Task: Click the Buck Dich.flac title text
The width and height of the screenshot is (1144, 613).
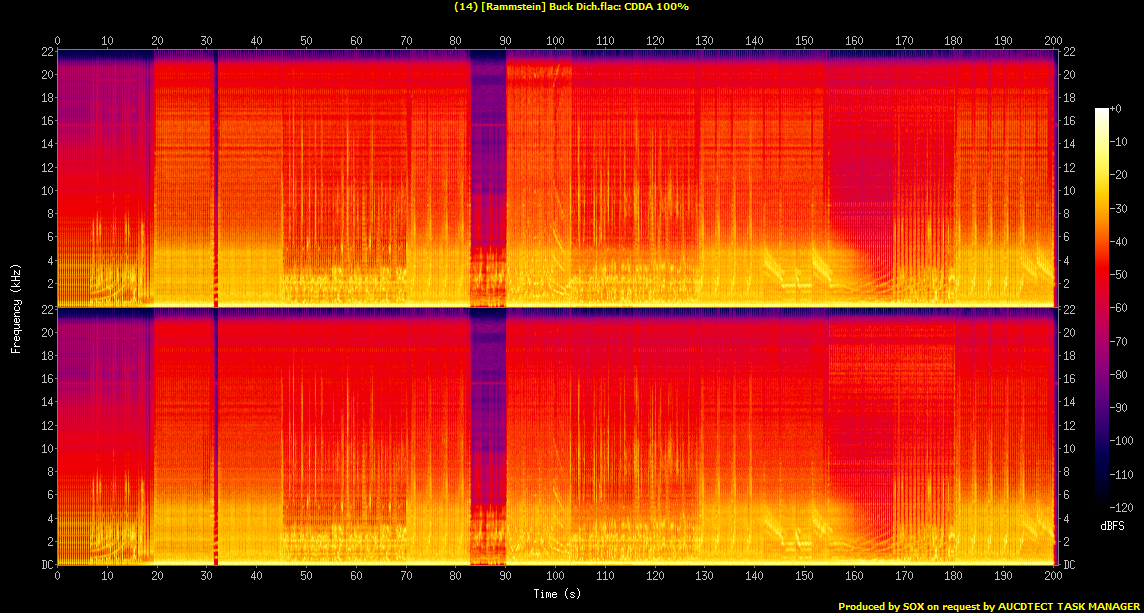Action: point(571,7)
